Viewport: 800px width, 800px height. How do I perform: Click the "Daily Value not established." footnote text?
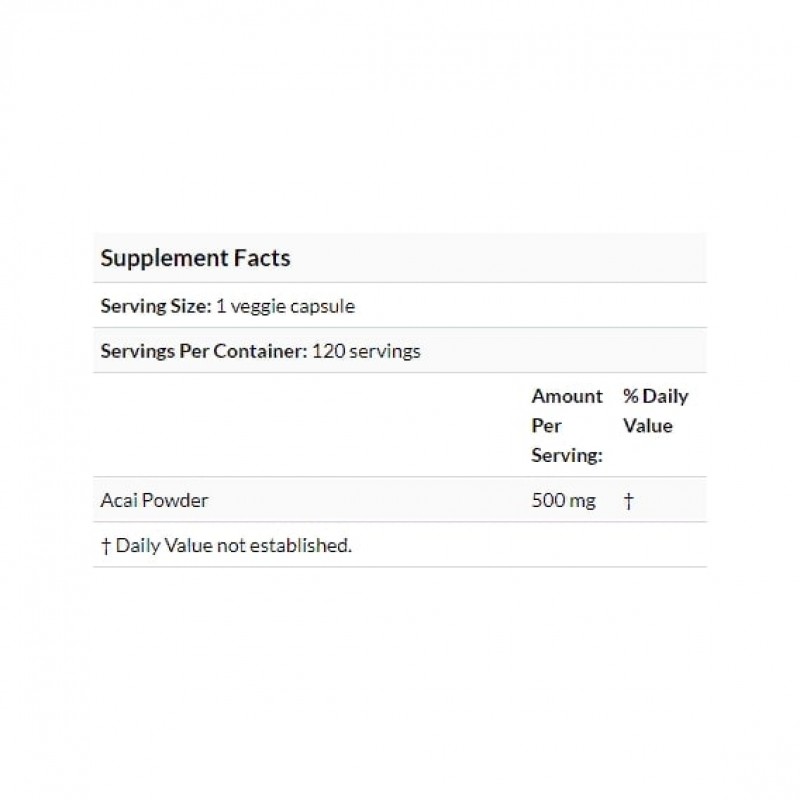pyautogui.click(x=234, y=545)
